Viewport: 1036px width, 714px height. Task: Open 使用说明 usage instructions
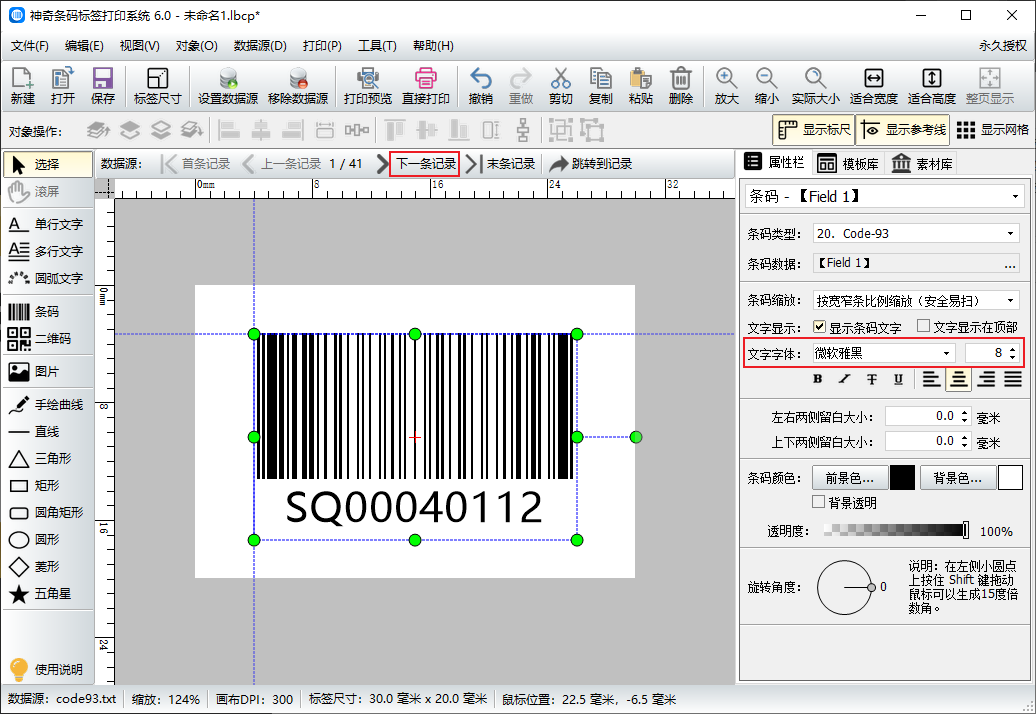46,669
